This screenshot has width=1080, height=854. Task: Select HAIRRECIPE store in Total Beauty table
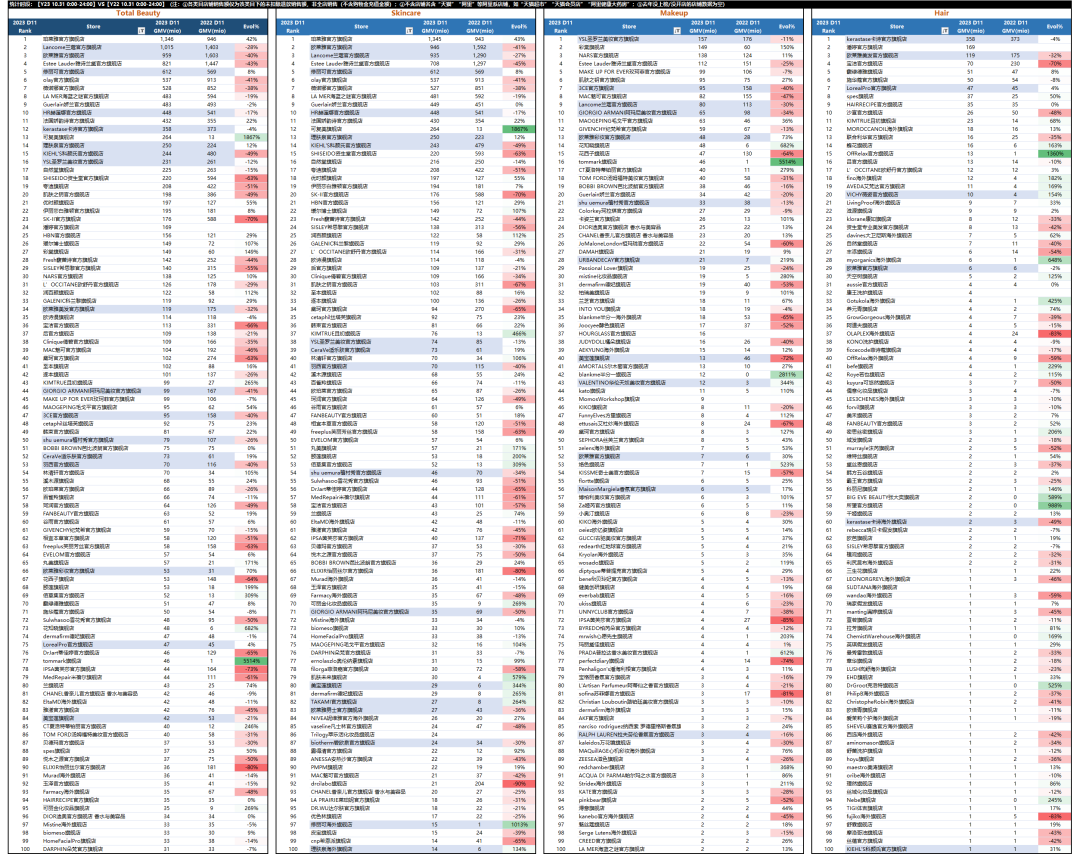(71, 800)
